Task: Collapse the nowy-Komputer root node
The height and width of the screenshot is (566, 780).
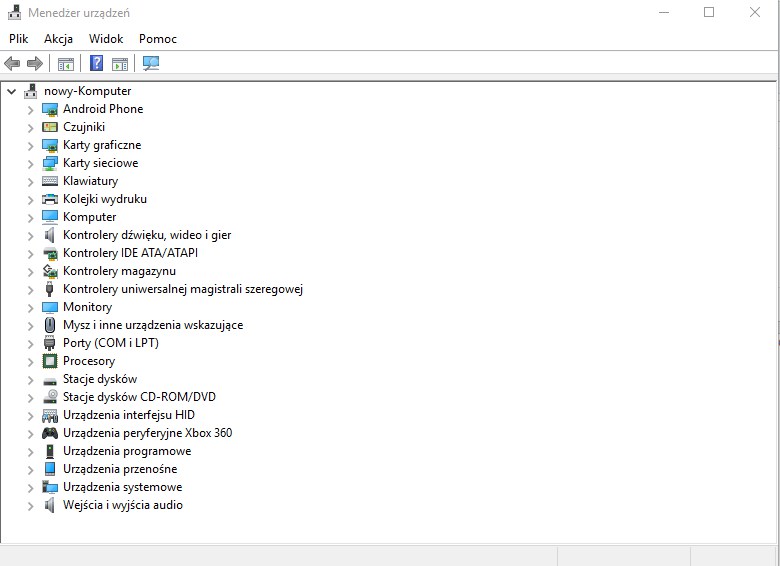Action: pyautogui.click(x=11, y=92)
